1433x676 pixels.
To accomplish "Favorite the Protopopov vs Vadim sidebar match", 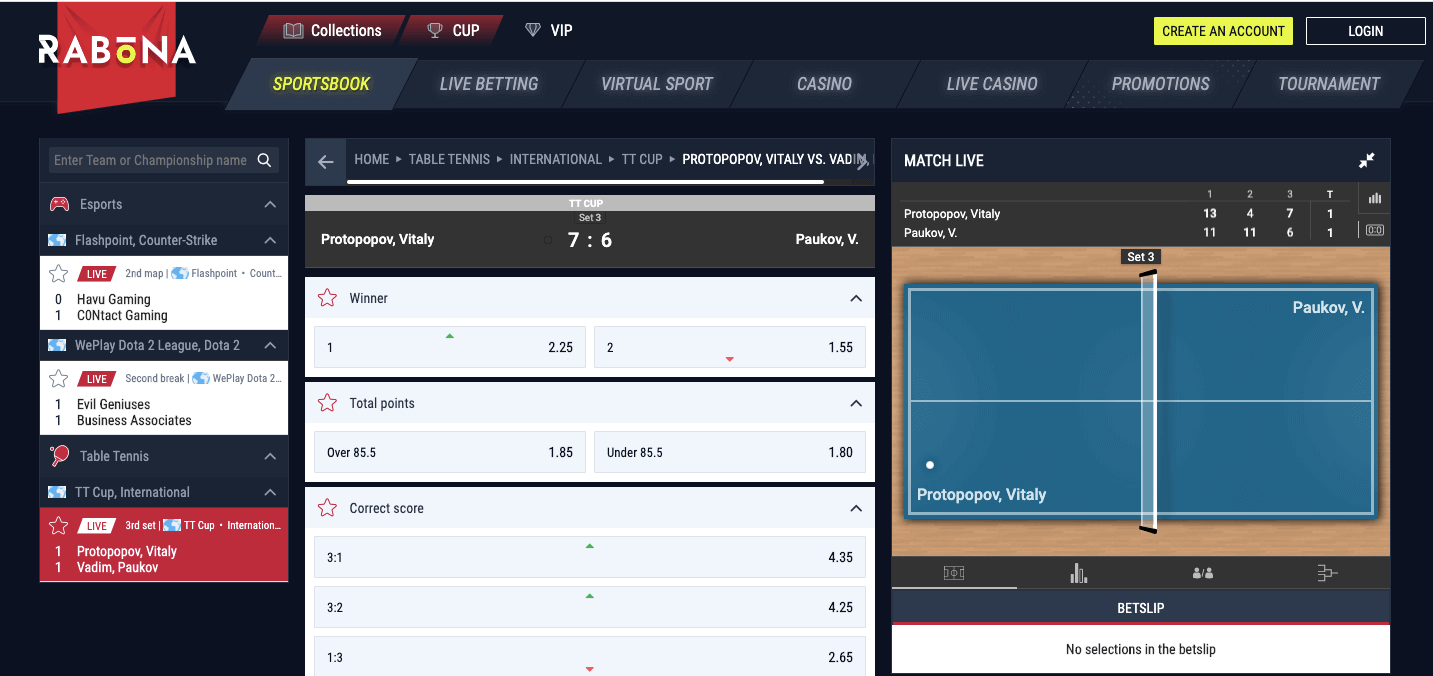I will (59, 525).
